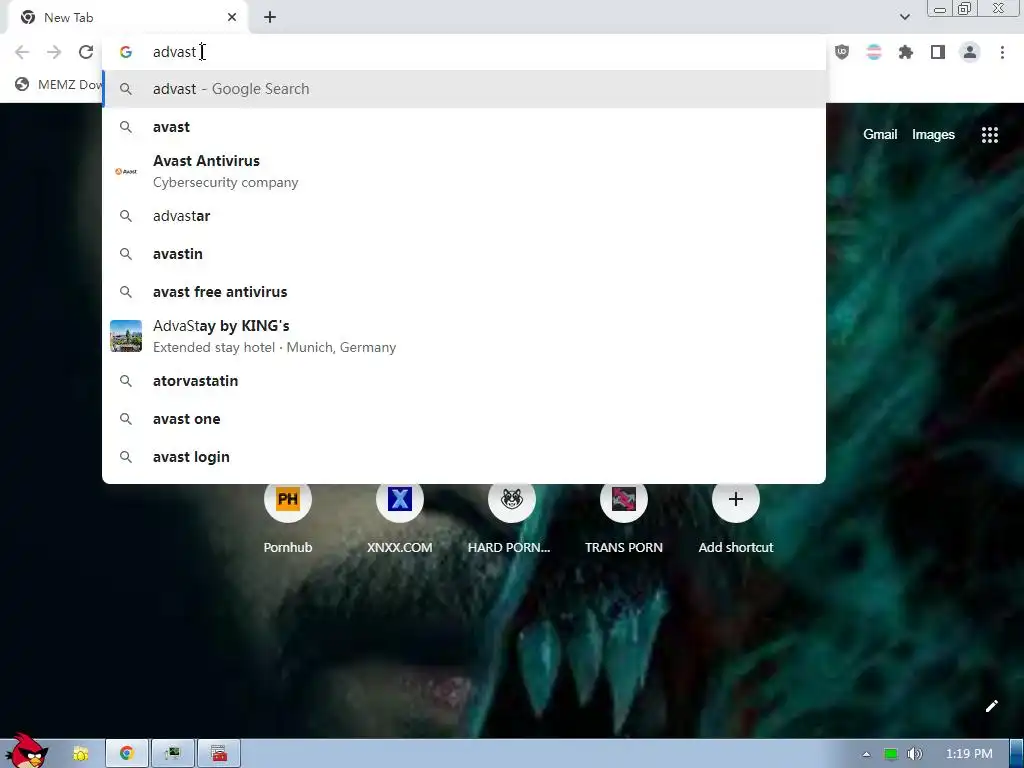The height and width of the screenshot is (768, 1024).
Task: Click the address bar containing advast
Action: click(464, 52)
